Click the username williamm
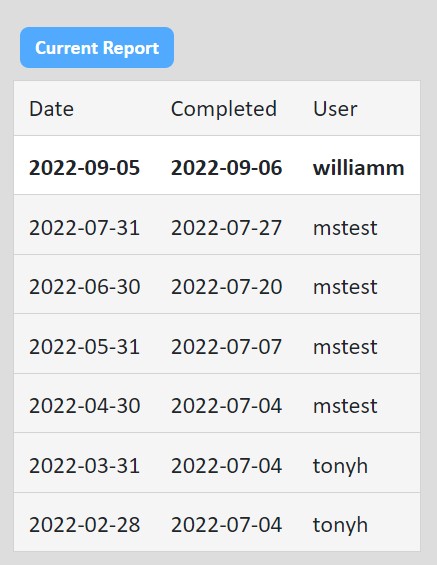This screenshot has height=565, width=437. coord(358,168)
